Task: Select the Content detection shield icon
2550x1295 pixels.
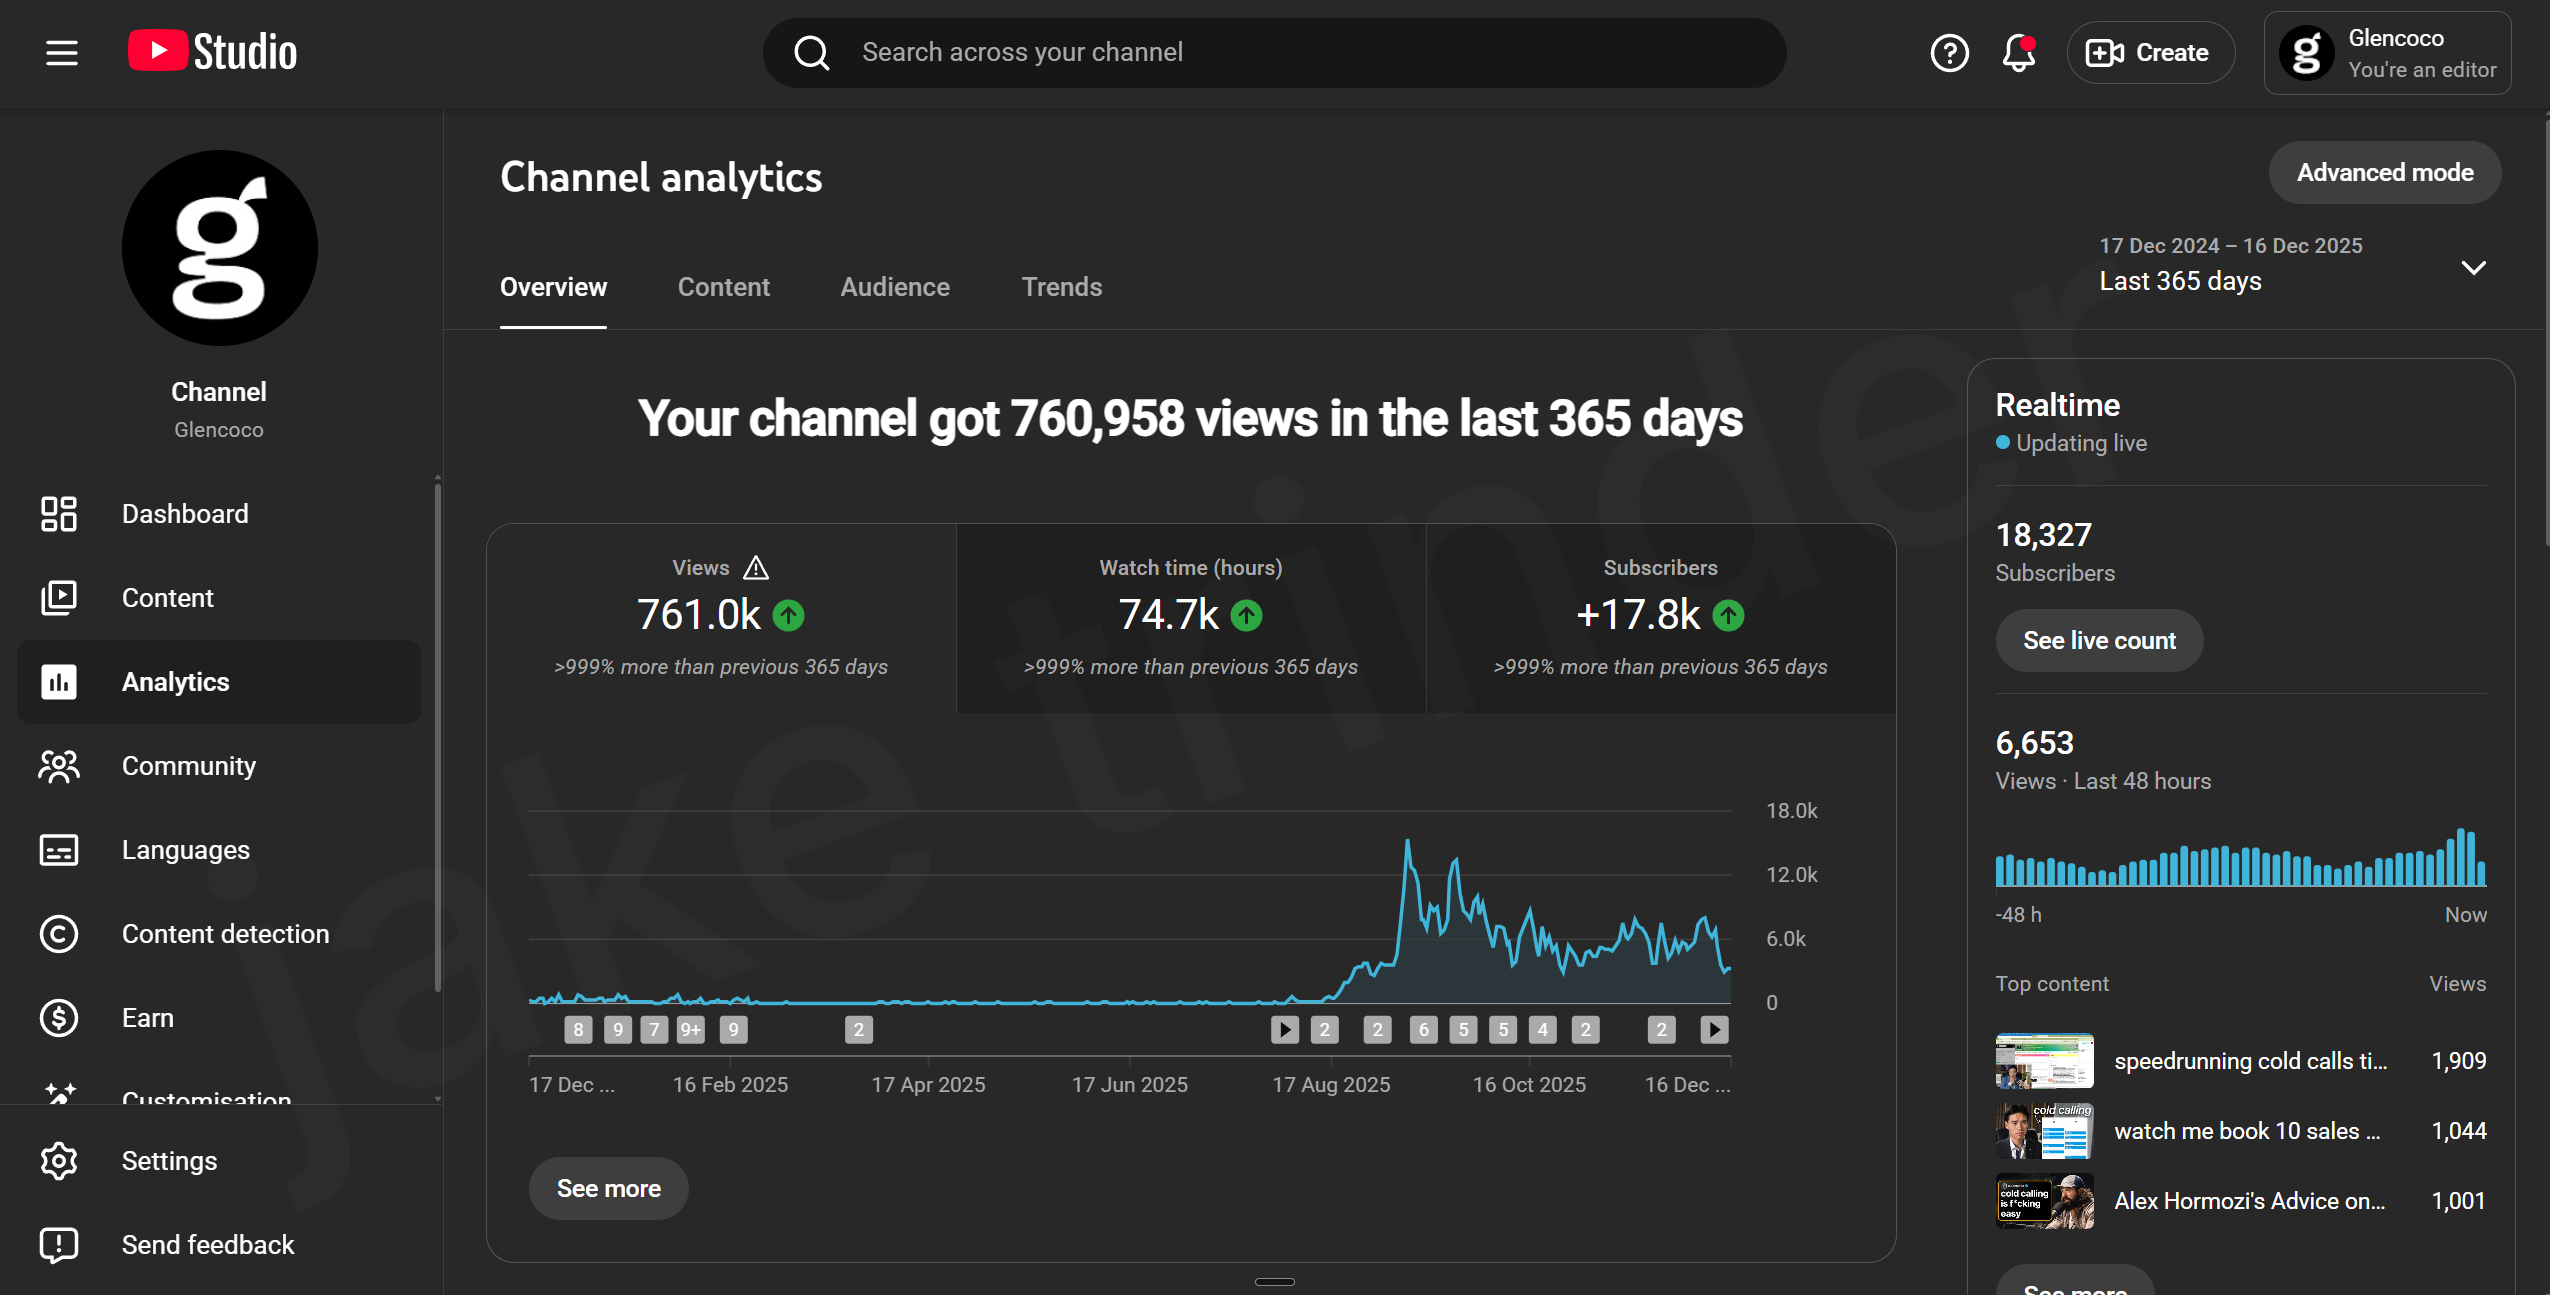Action: (x=58, y=933)
